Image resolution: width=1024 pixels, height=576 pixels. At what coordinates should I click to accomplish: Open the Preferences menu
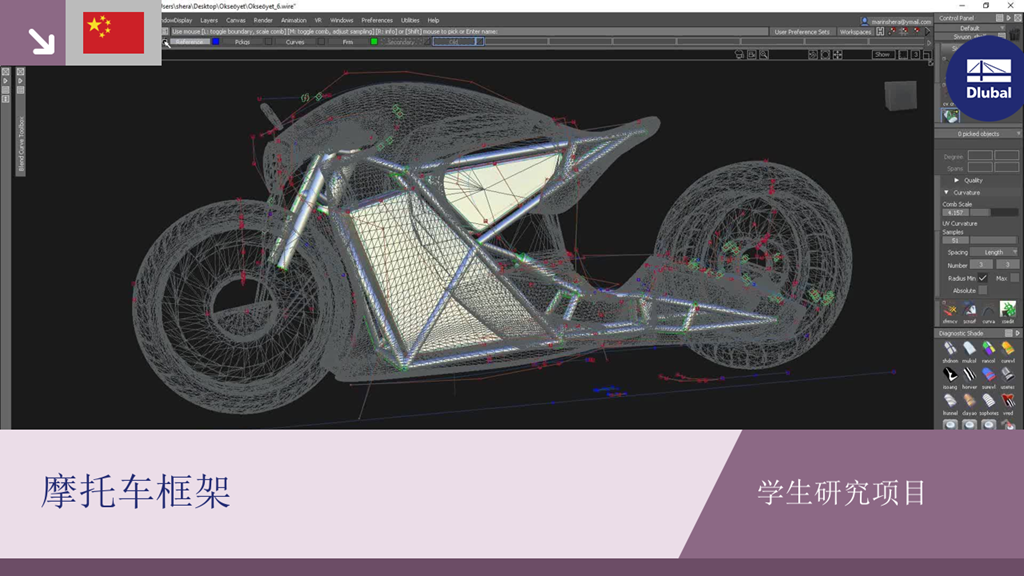(x=377, y=20)
